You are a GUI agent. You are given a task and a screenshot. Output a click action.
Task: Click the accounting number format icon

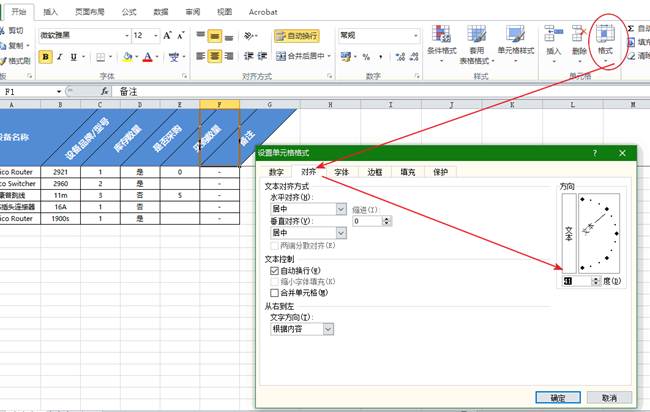click(x=345, y=56)
